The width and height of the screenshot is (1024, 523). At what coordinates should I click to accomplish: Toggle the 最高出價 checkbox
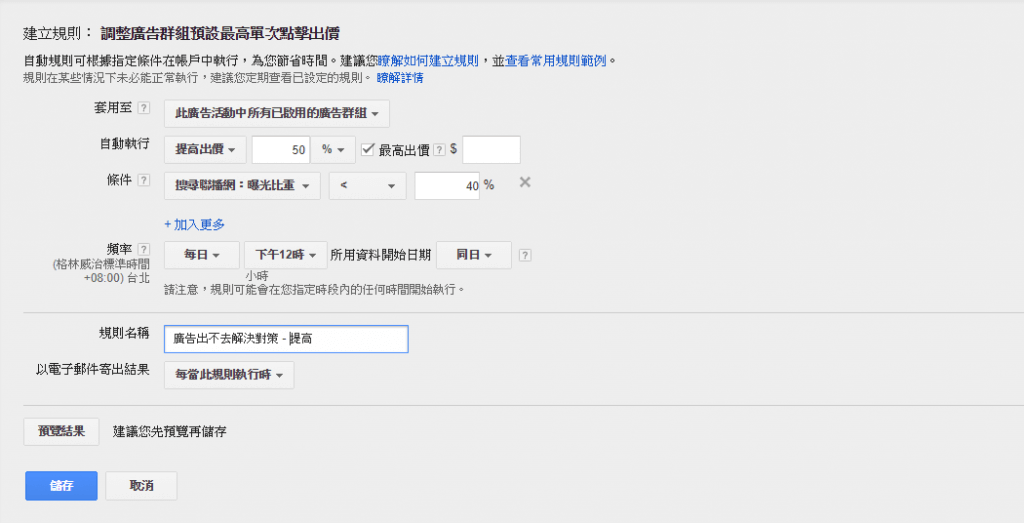tap(368, 150)
